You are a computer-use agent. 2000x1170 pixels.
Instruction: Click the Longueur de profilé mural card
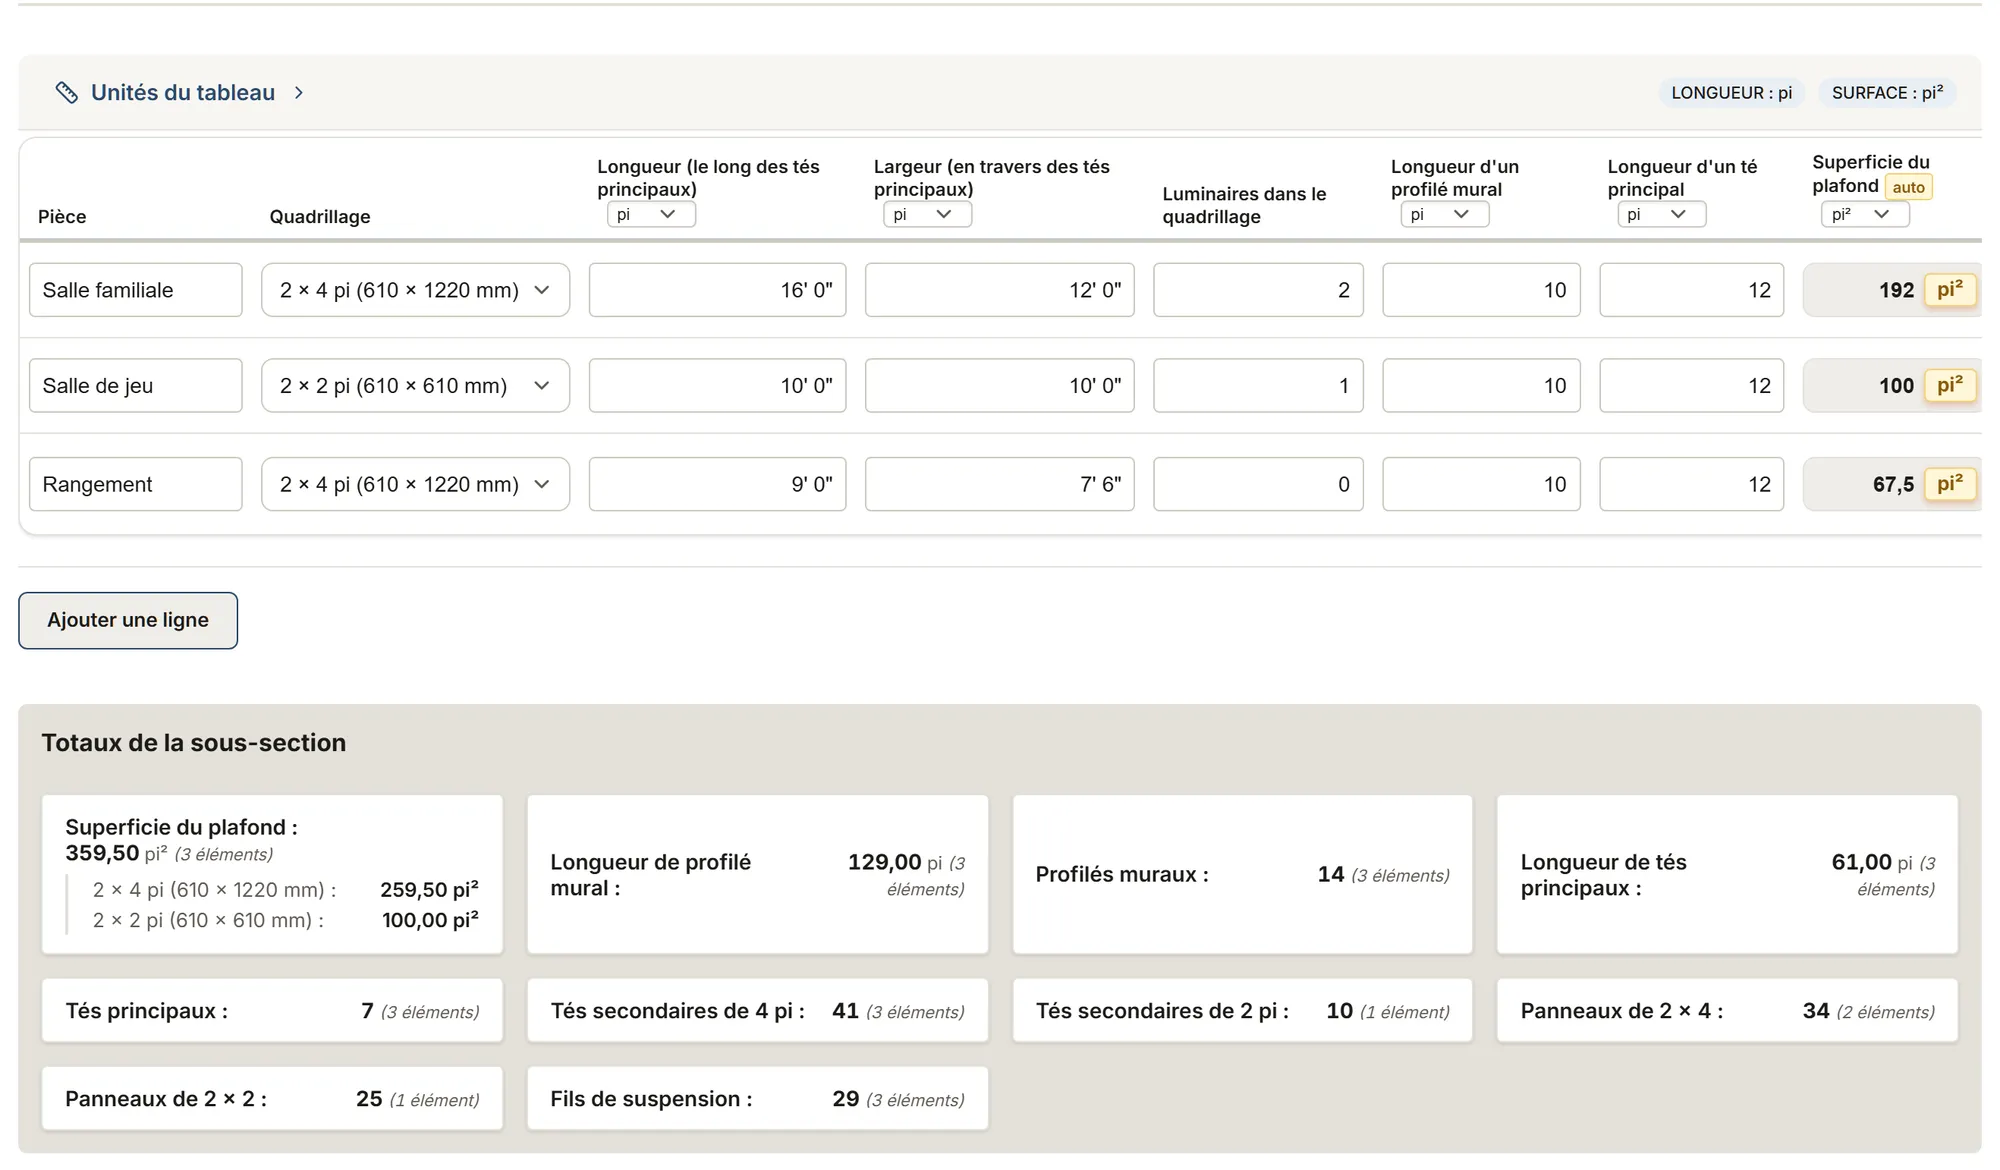point(757,874)
